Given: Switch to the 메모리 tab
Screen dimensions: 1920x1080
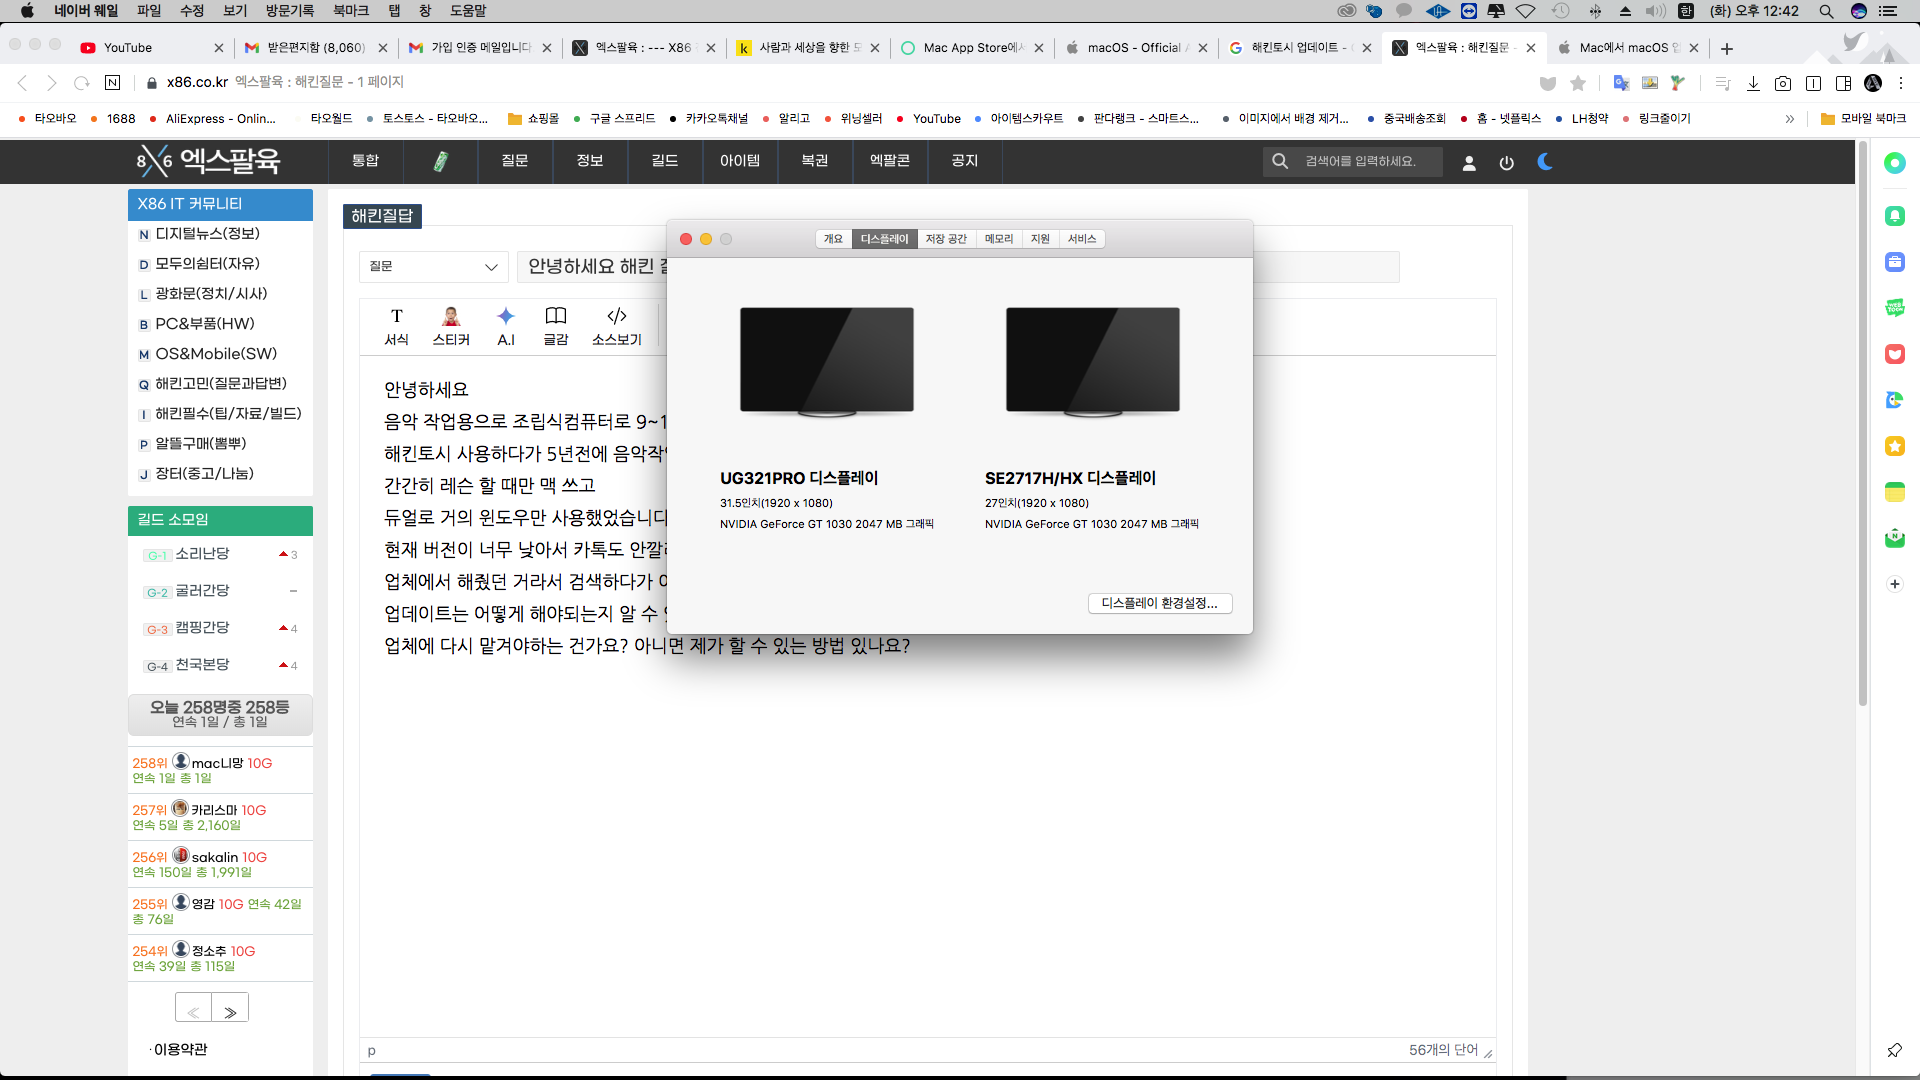Looking at the screenshot, I should (998, 239).
